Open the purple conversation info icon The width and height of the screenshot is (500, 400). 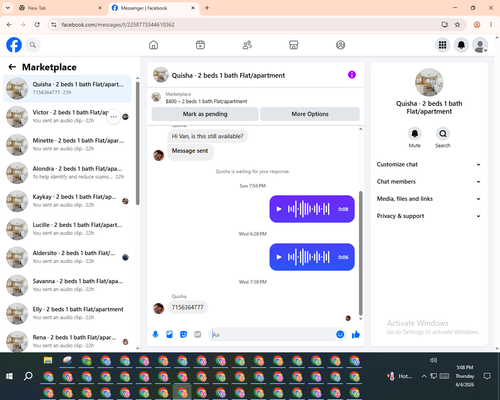coord(352,75)
